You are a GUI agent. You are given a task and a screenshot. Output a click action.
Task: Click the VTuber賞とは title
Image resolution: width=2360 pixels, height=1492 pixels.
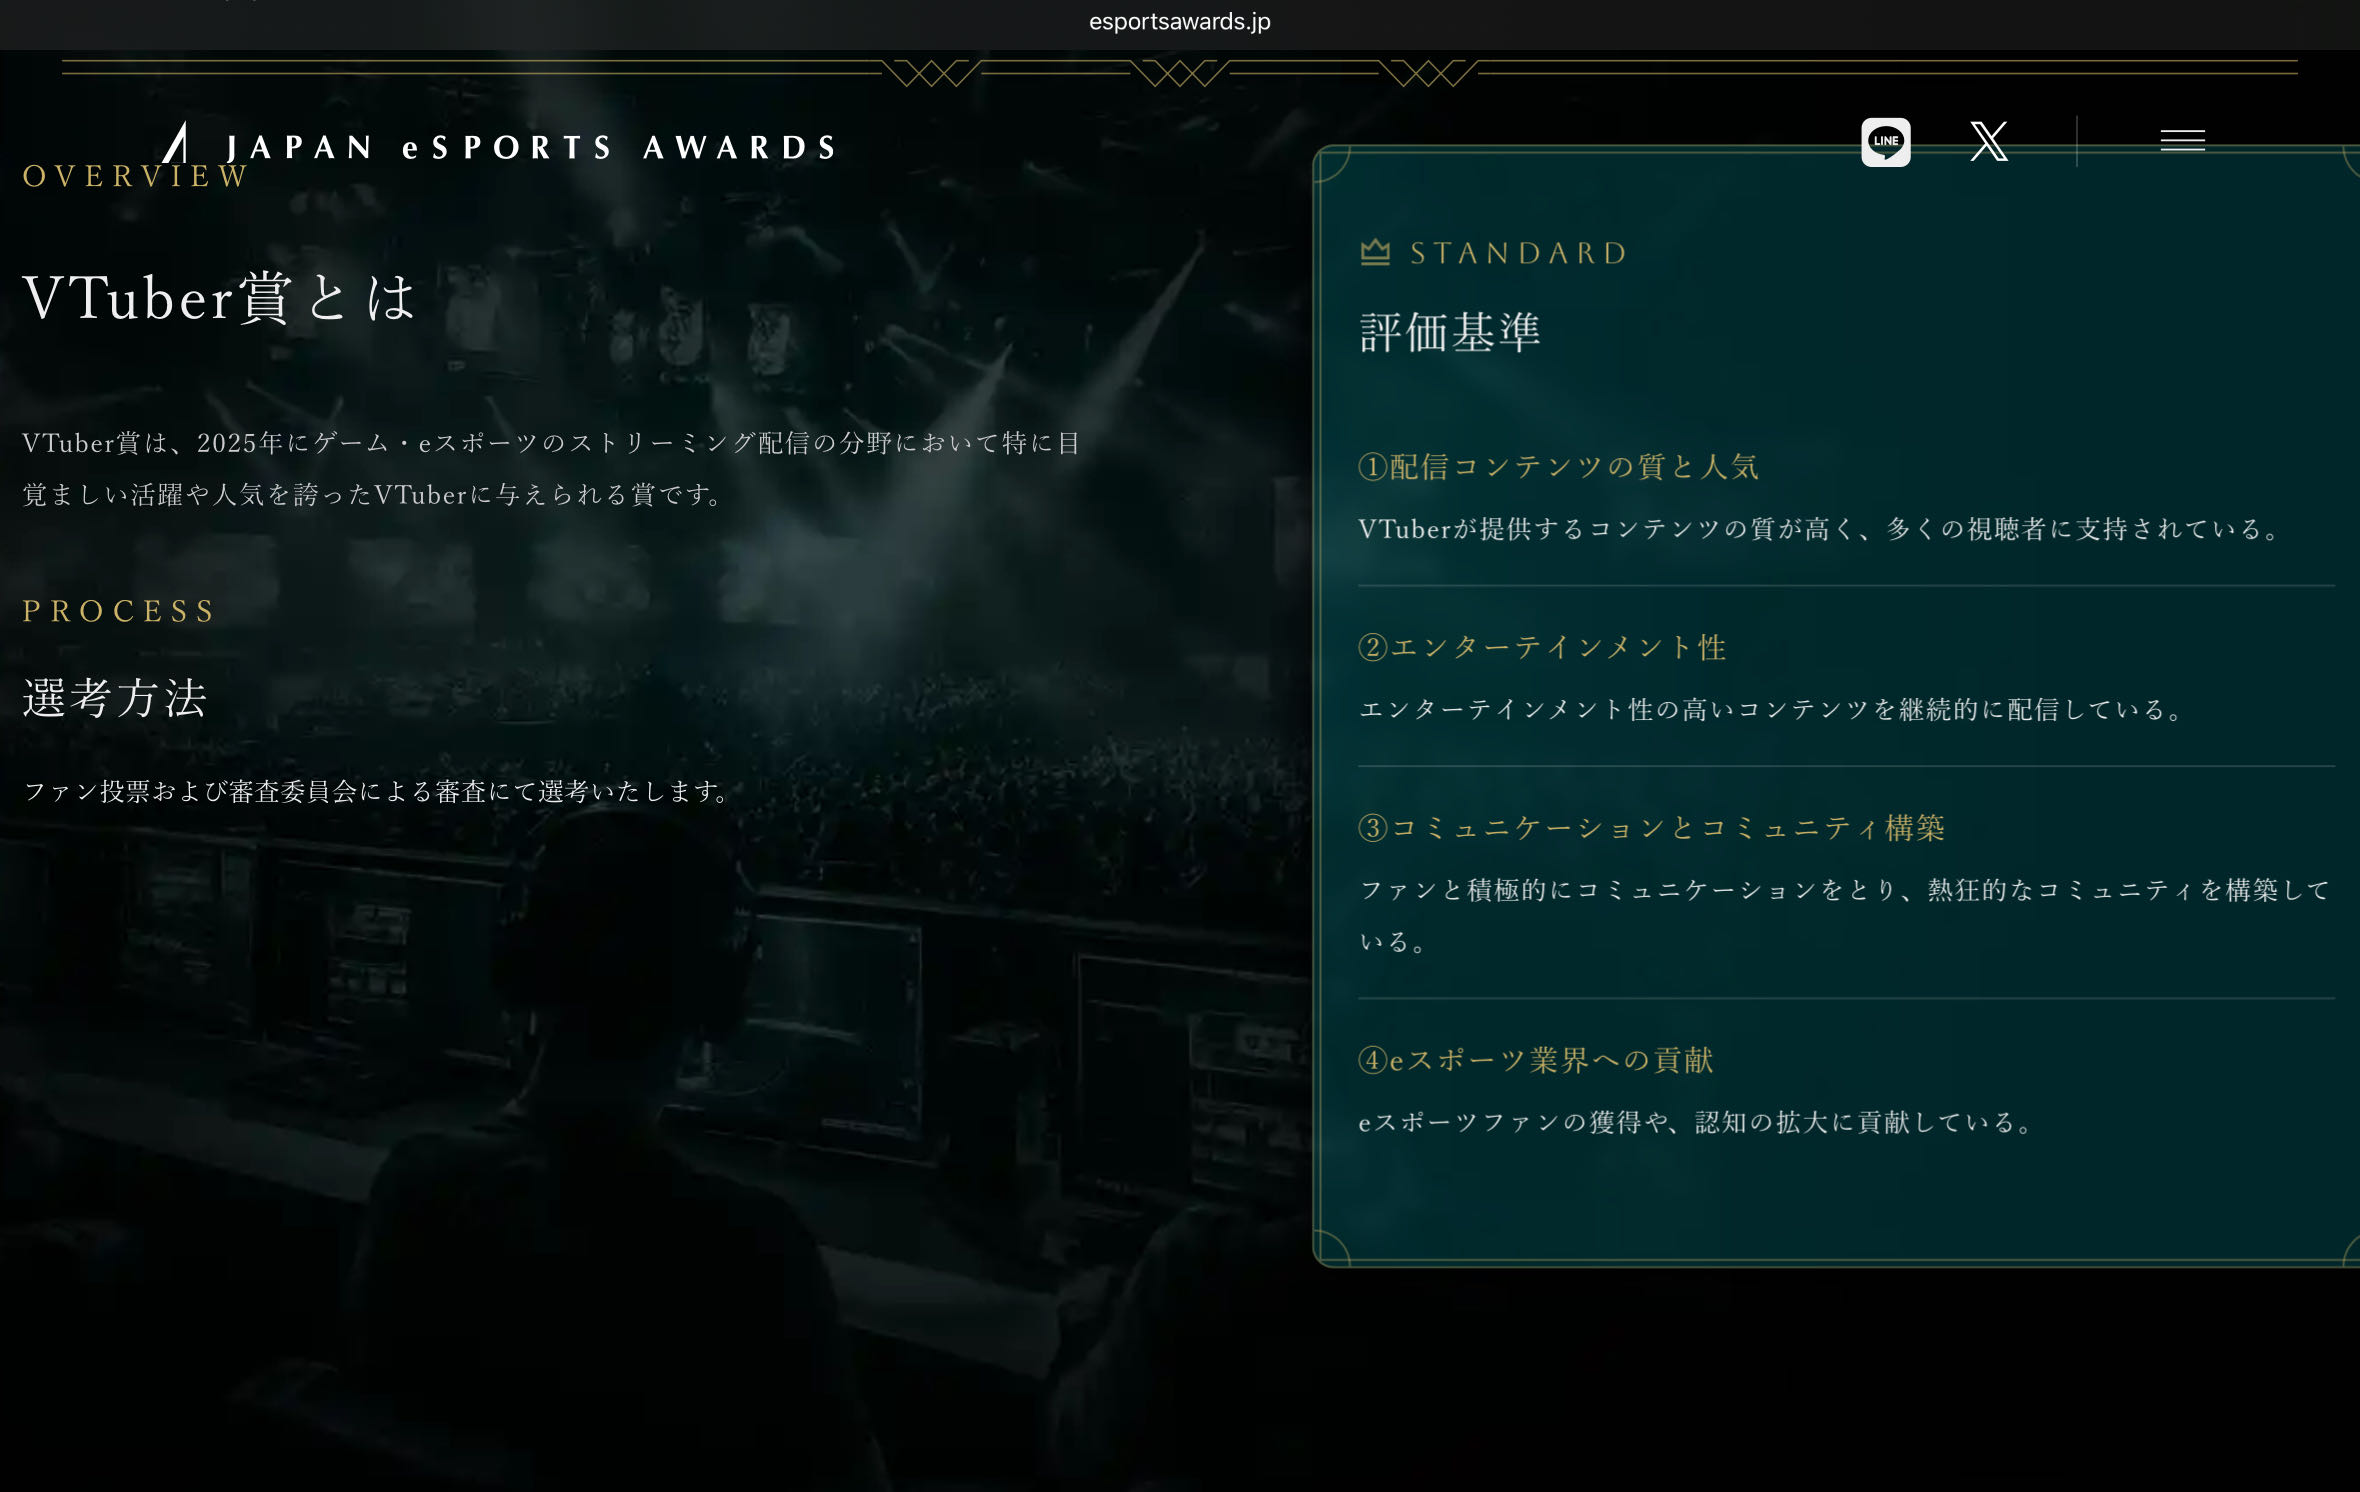pyautogui.click(x=219, y=298)
